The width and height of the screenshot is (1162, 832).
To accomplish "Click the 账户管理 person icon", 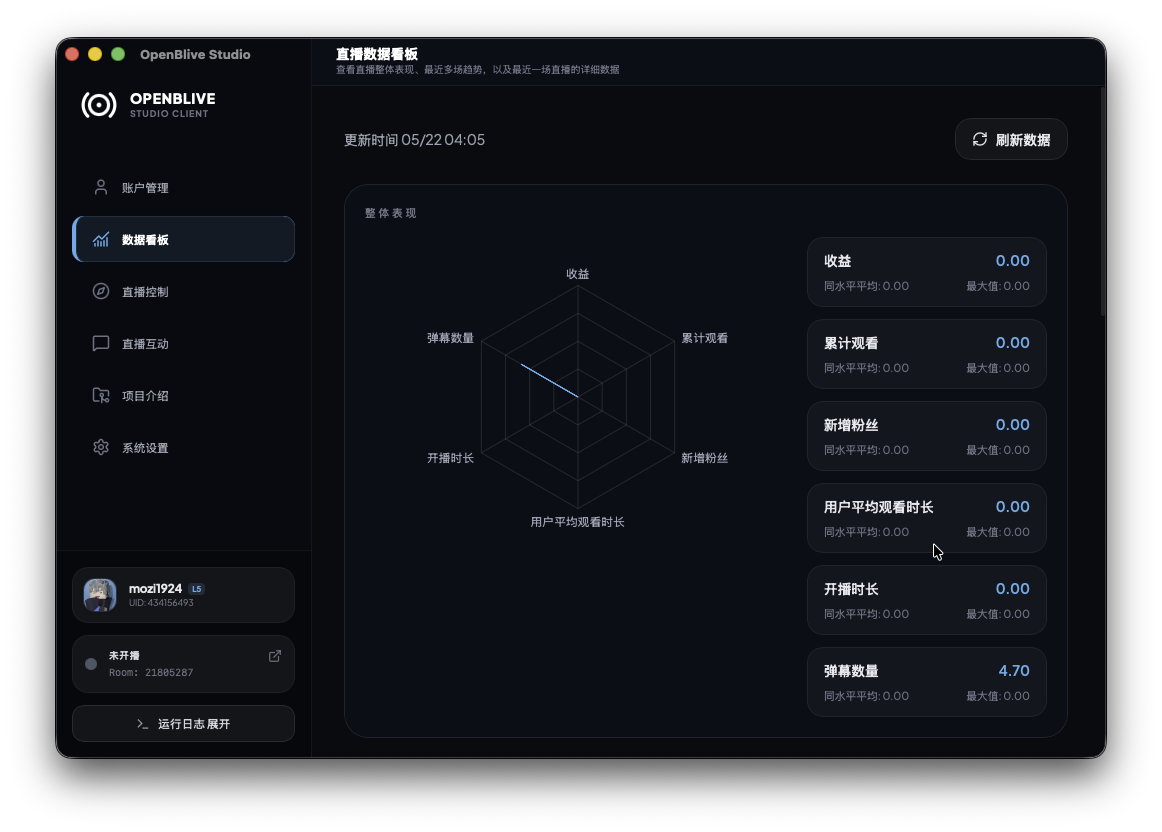I will 101,187.
